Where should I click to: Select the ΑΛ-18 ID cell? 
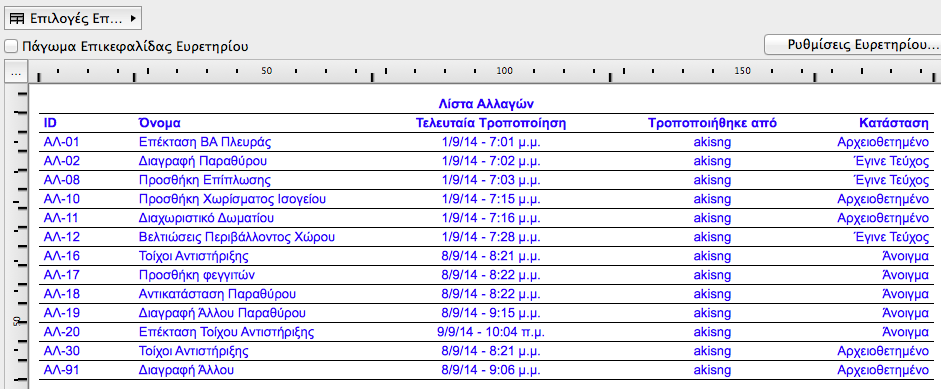tap(62, 294)
